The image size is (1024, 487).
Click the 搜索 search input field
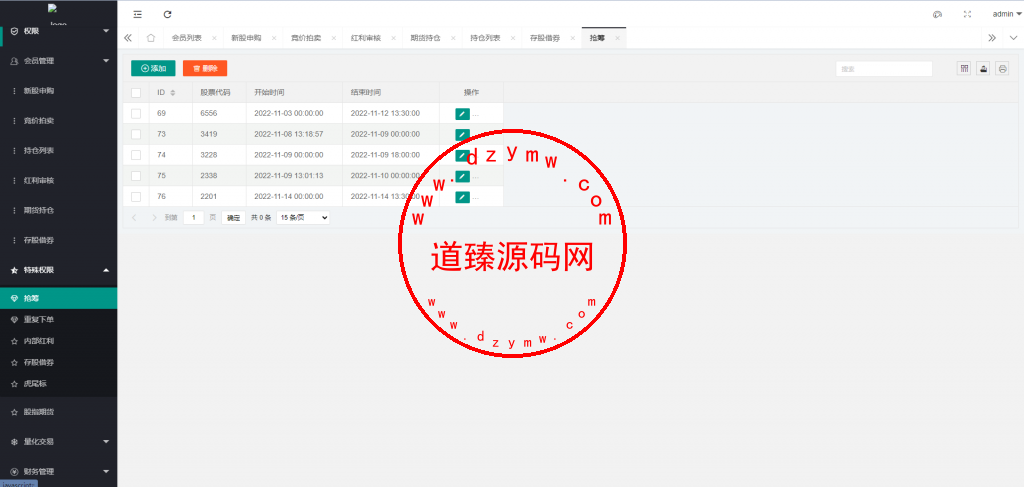tap(884, 69)
